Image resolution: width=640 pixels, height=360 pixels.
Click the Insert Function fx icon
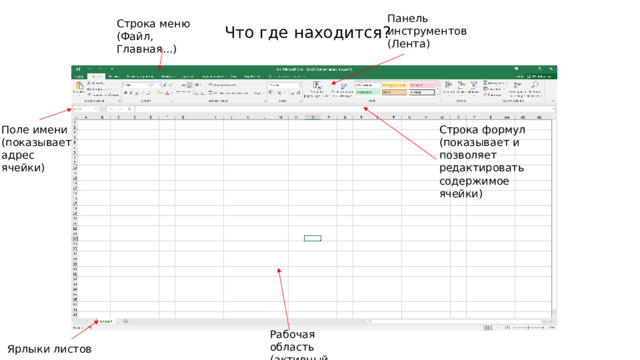tap(129, 109)
